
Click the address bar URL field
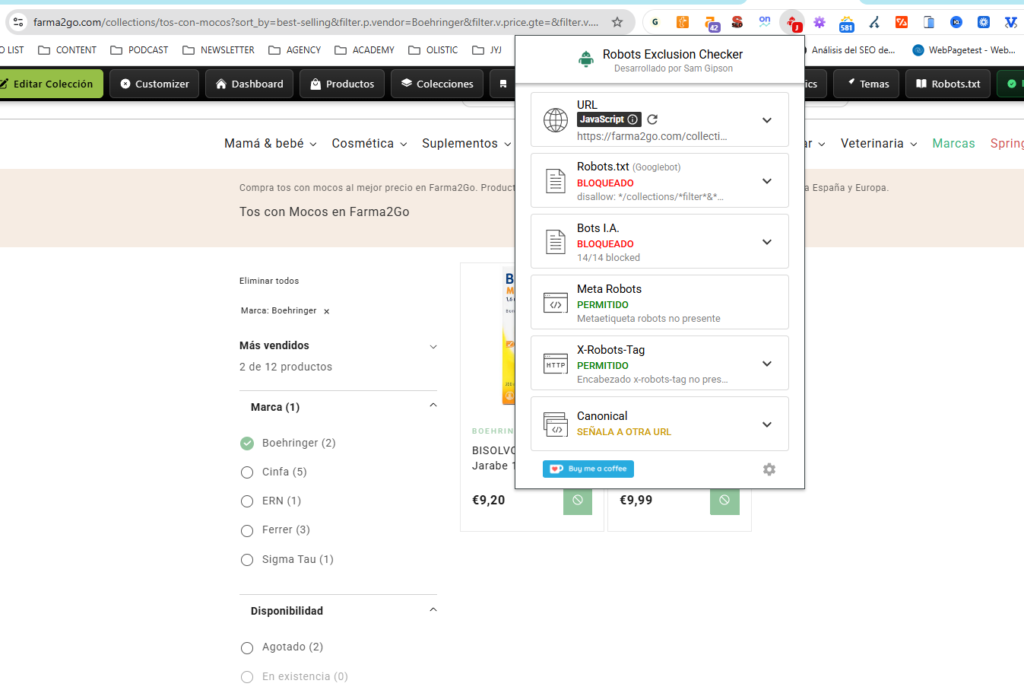coord(315,22)
